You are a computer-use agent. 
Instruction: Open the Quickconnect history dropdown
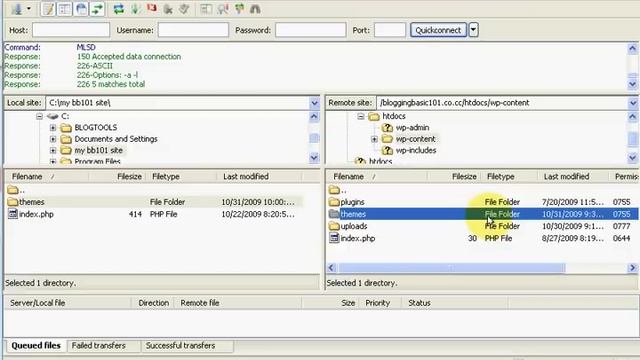tap(473, 30)
